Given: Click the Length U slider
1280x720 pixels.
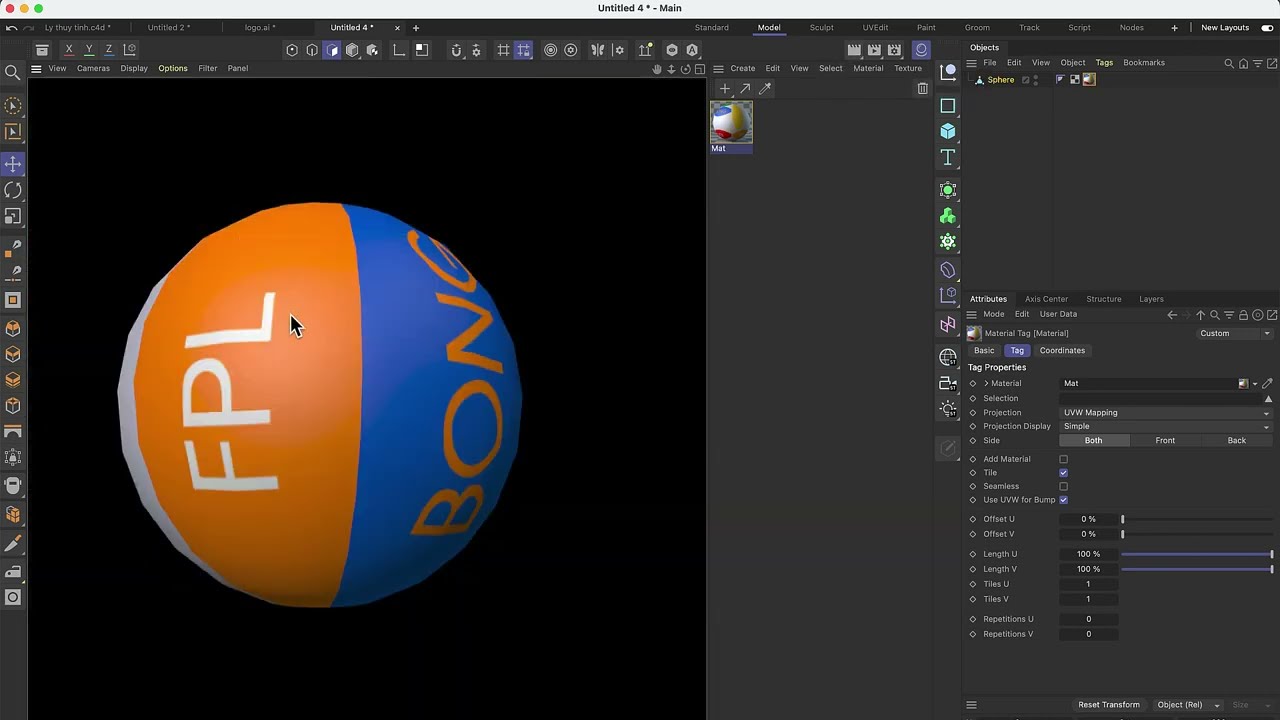Looking at the screenshot, I should click(x=1197, y=554).
